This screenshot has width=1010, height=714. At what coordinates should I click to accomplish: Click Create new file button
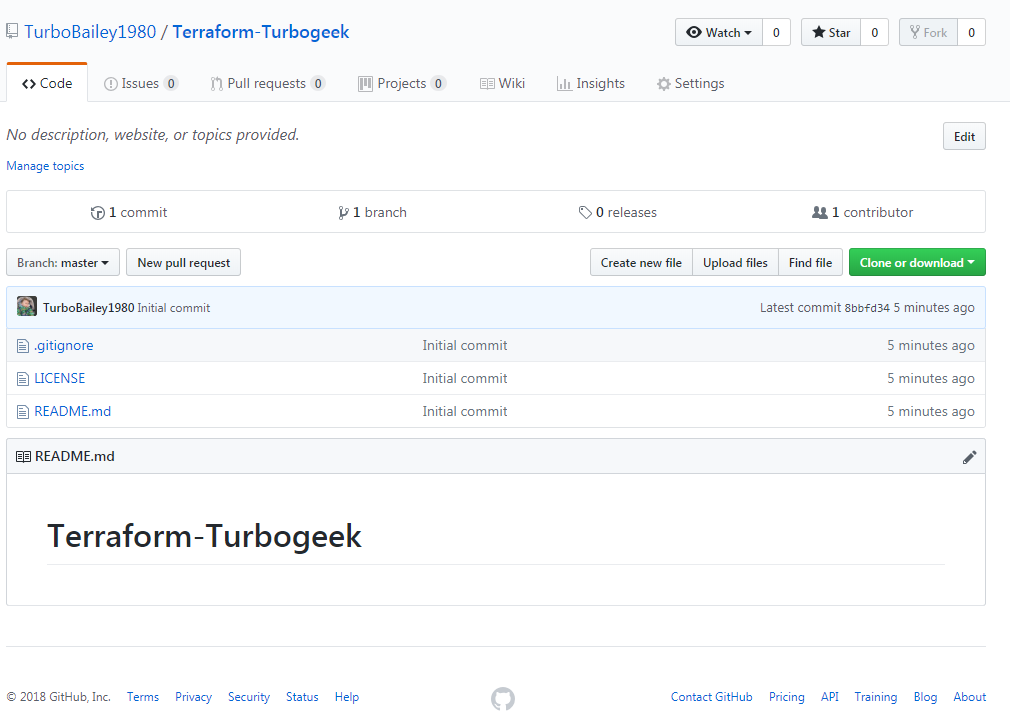[641, 262]
